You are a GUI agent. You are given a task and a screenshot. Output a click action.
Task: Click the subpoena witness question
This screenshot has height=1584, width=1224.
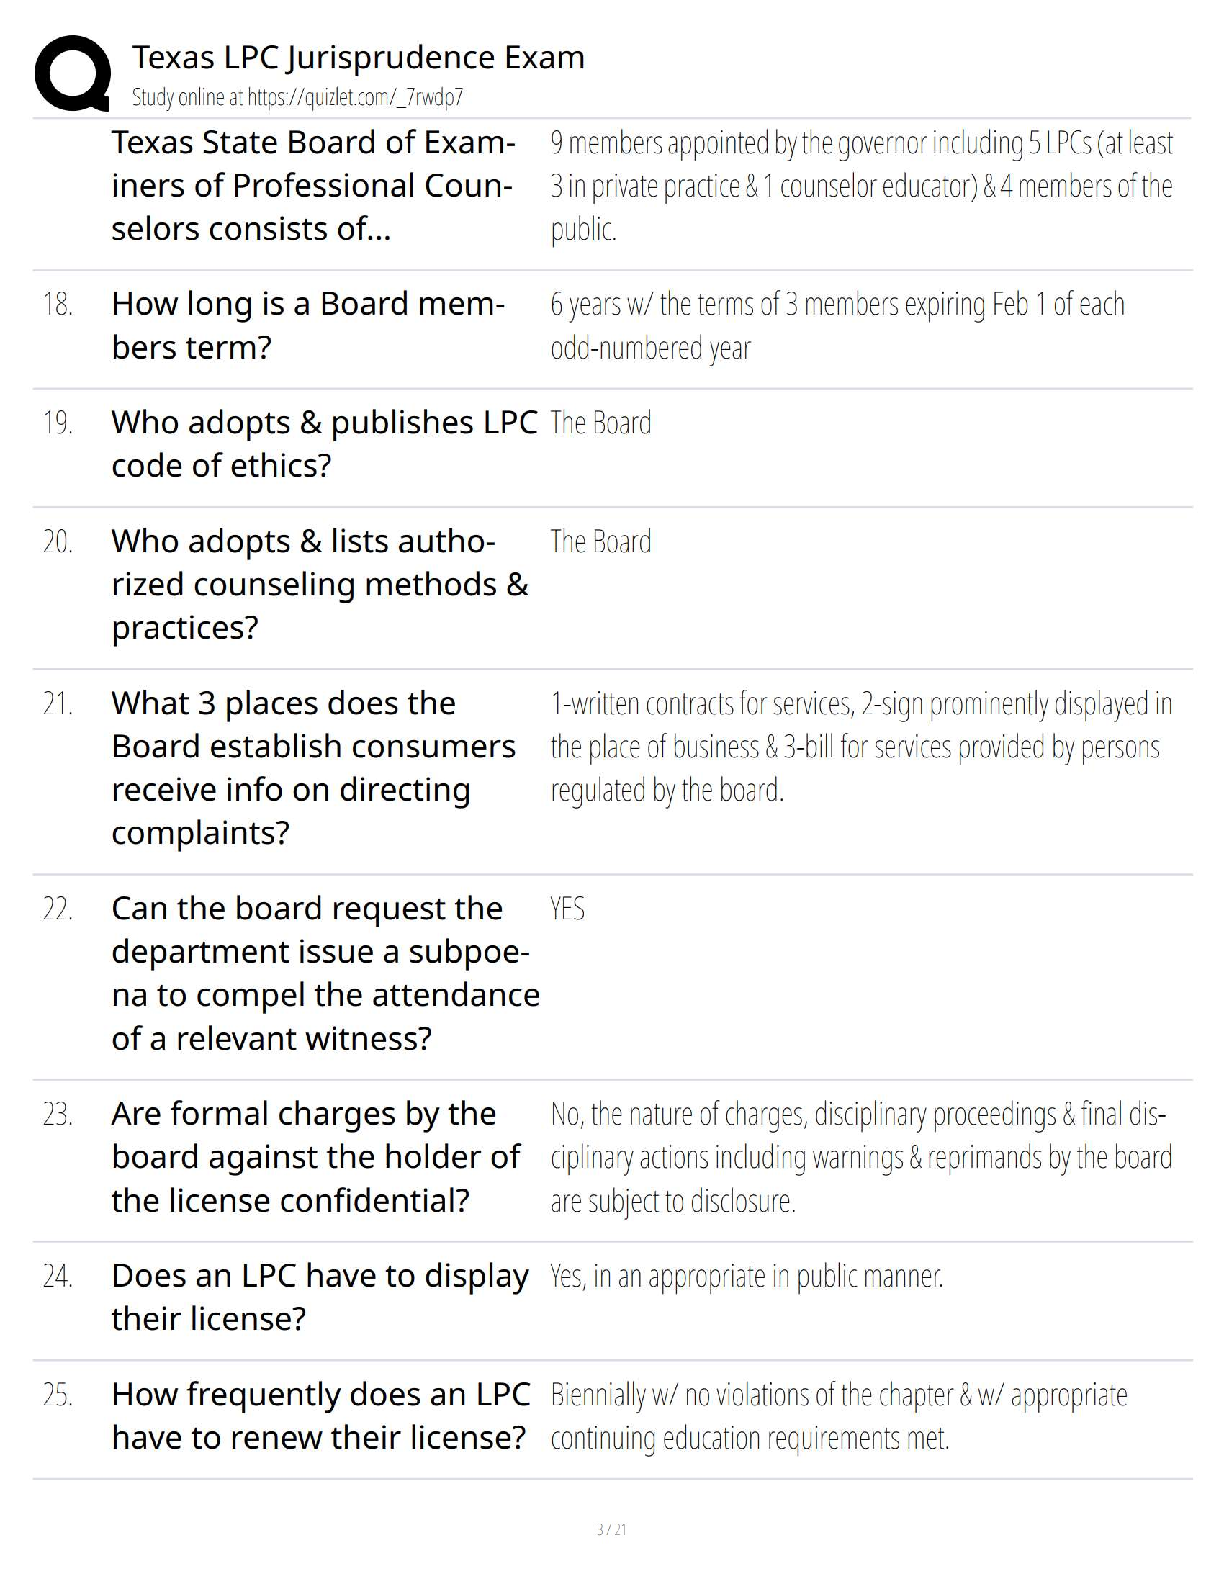pyautogui.click(x=325, y=973)
